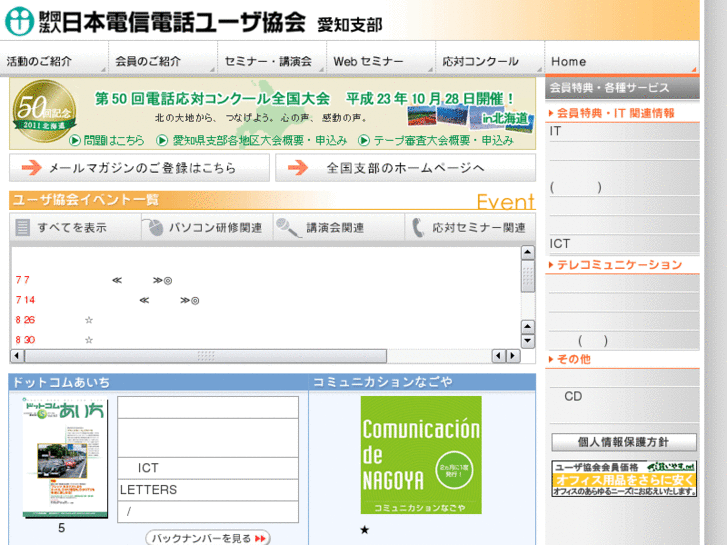
Task: Select the 7 7 event row
Action: pyautogui.click(x=94, y=280)
